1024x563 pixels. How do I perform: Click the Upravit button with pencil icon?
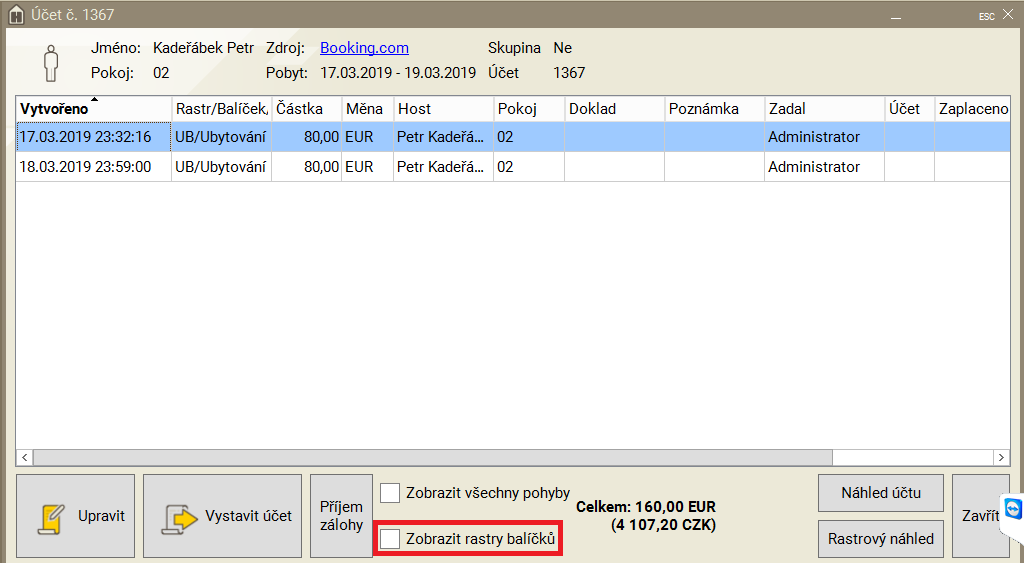(76, 516)
